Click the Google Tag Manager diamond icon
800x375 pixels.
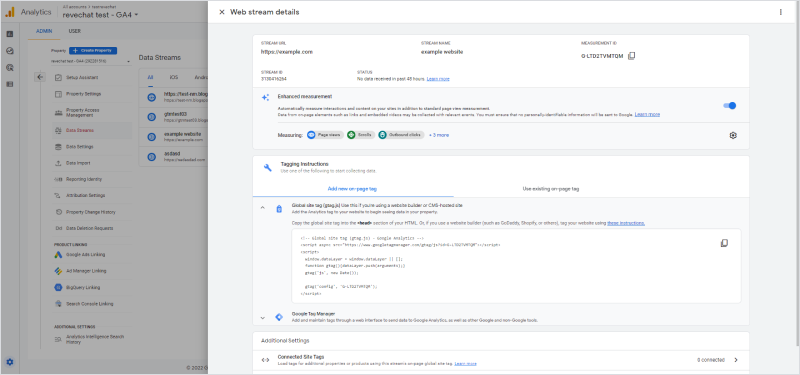pos(279,317)
